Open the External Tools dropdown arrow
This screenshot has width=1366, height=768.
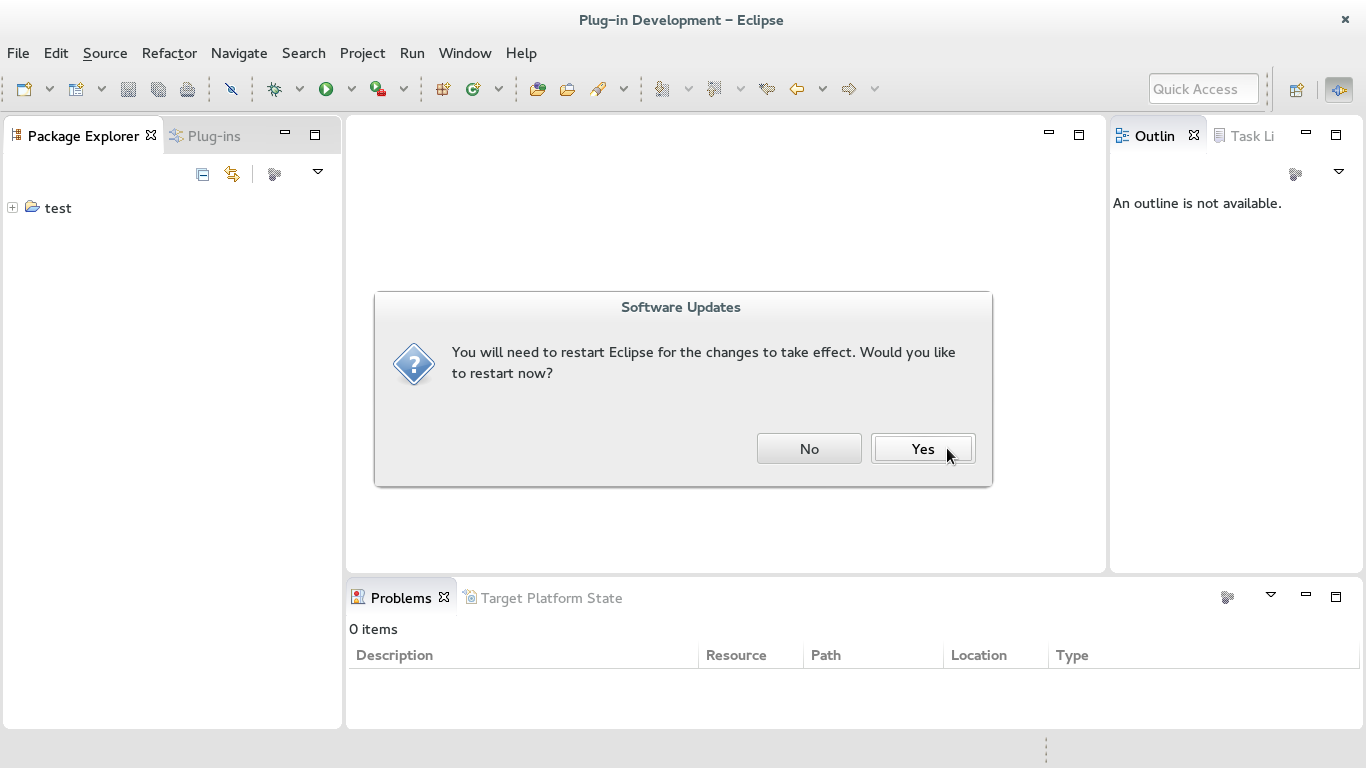[x=403, y=89]
